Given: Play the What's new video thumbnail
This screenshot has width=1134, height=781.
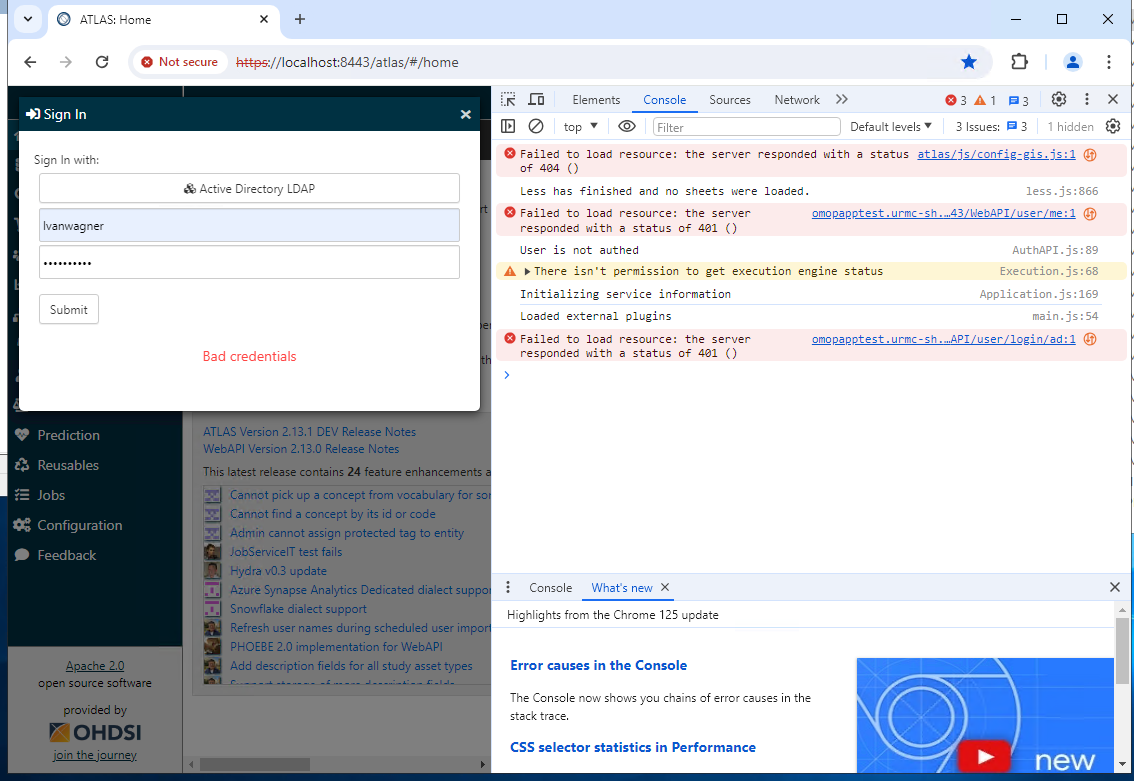Looking at the screenshot, I should pyautogui.click(x=984, y=756).
